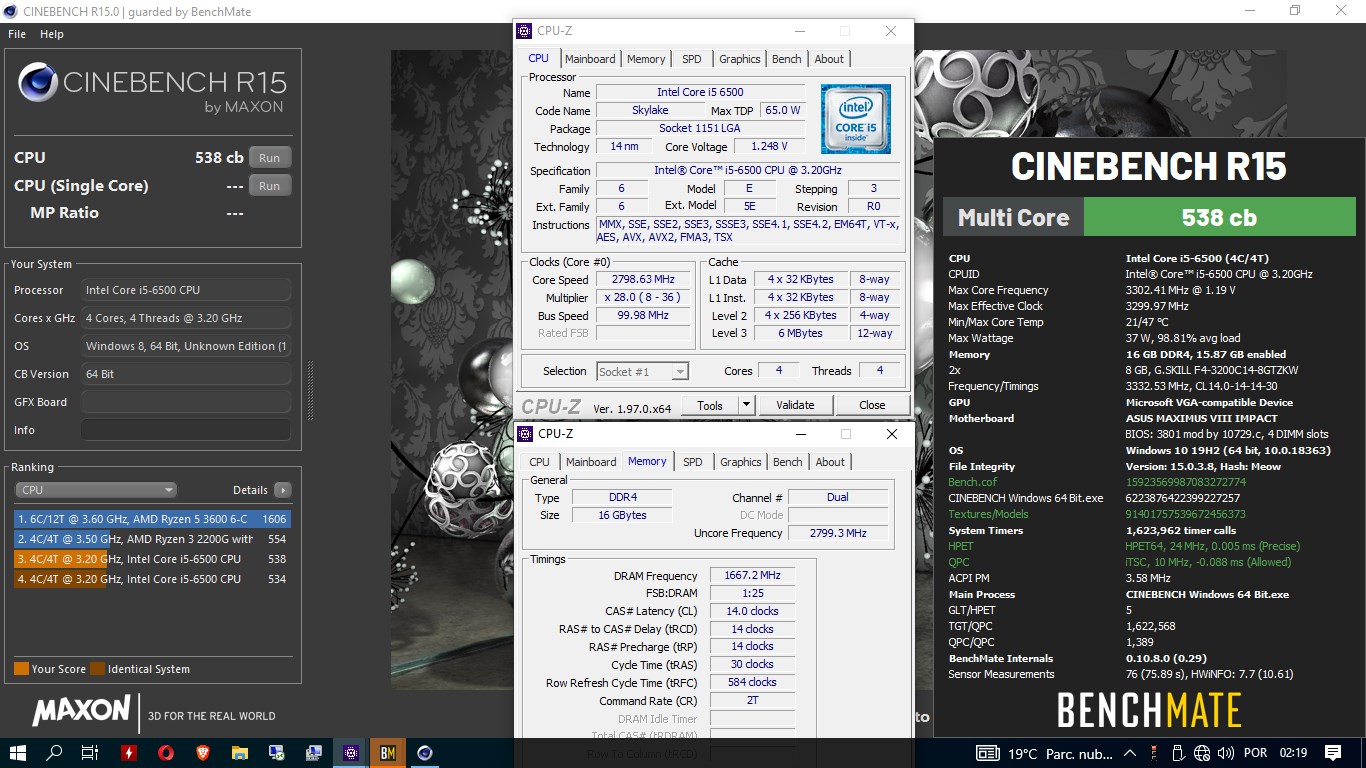
Task: Click the Tools button in CPU-Z
Action: [710, 405]
